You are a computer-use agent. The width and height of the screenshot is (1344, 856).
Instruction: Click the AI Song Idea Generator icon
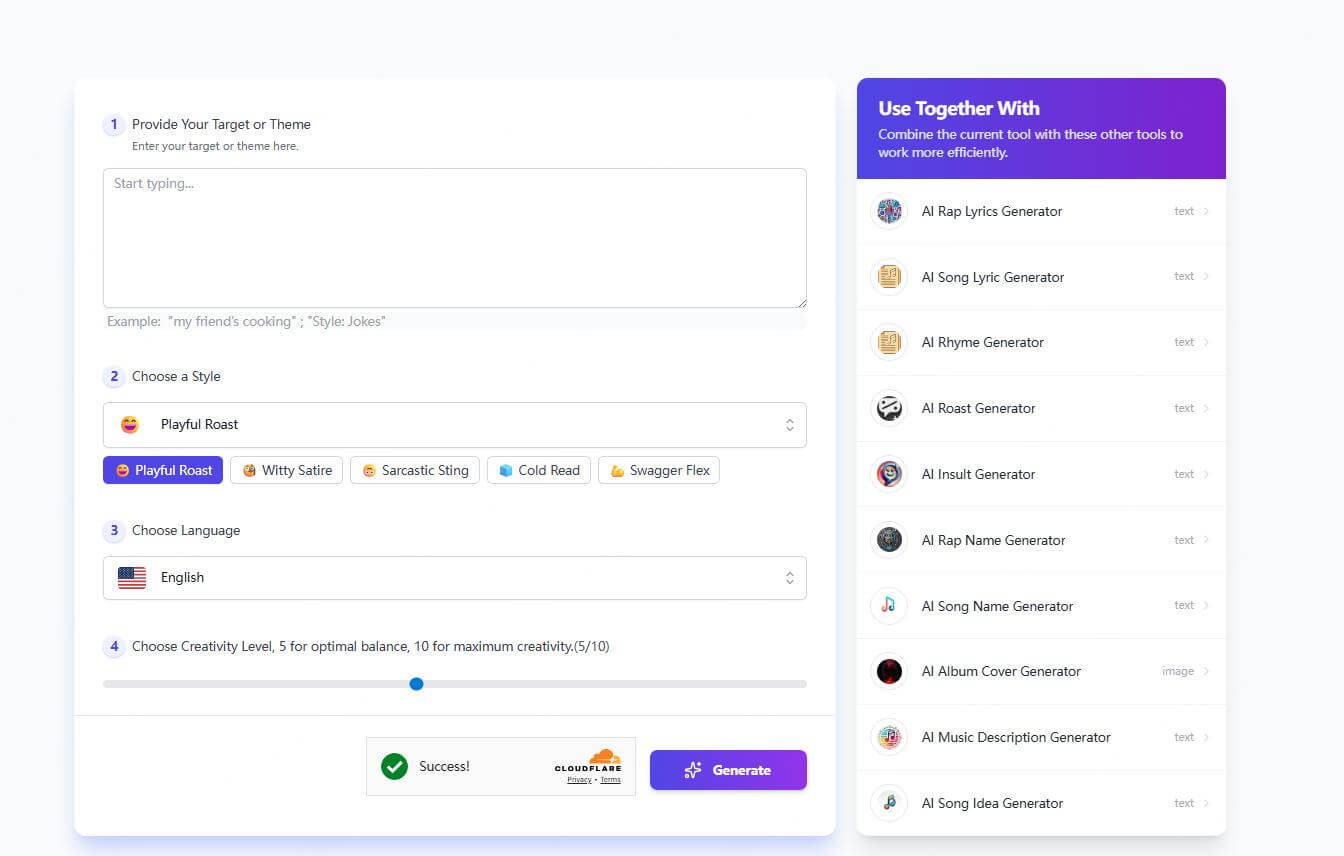click(889, 803)
